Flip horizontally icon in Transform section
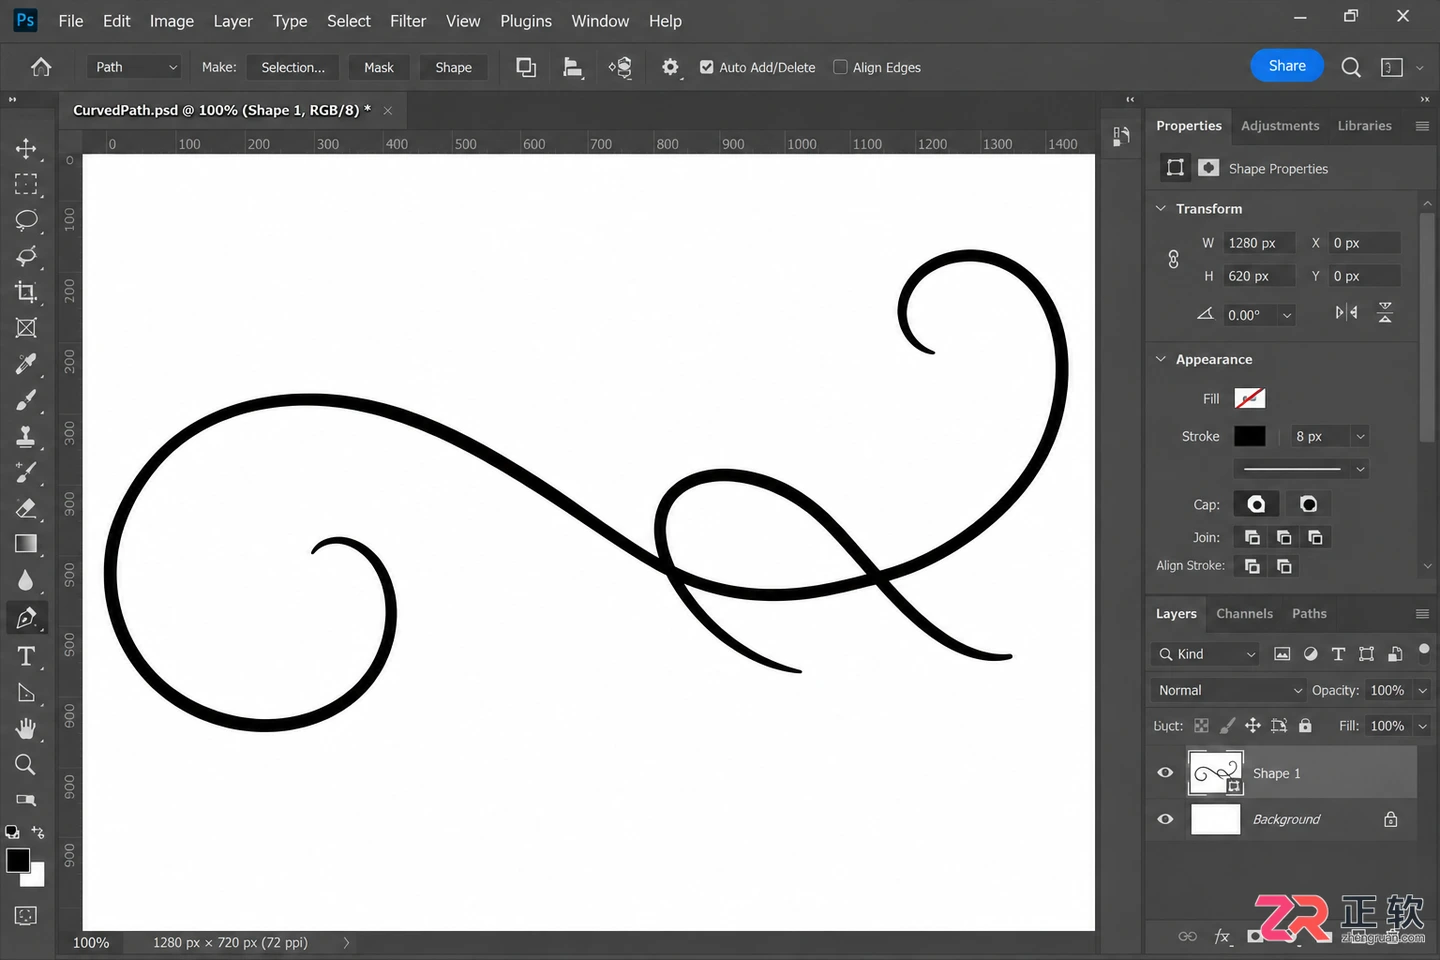The height and width of the screenshot is (960, 1440). (x=1346, y=313)
